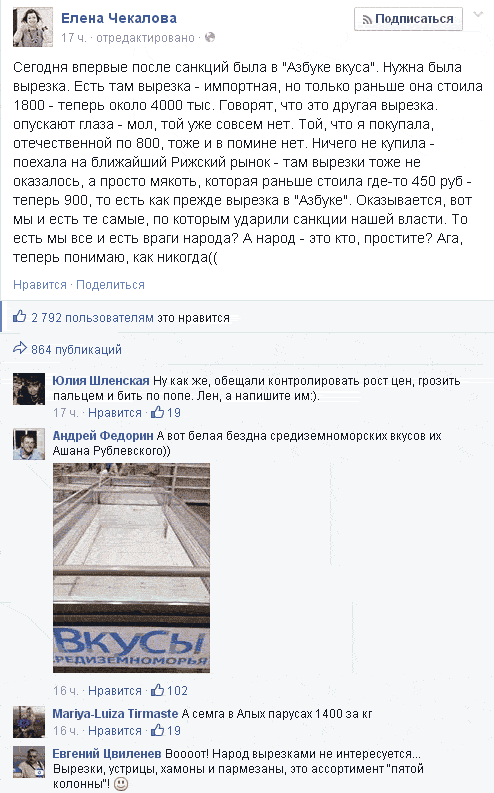The image size is (494, 793).
Task: Click the share arrow icon near 864 публикаций
Action: (20, 348)
